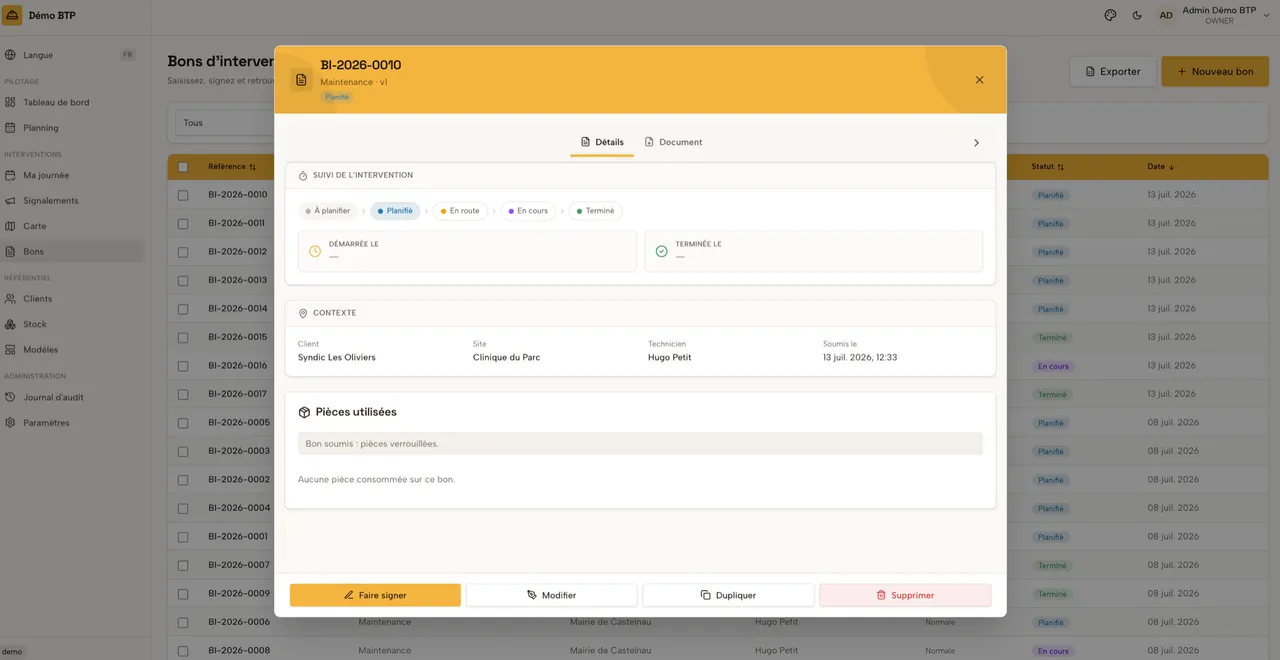Image resolution: width=1280 pixels, height=660 pixels.
Task: Toggle dark mode moon icon
Action: 1137,15
